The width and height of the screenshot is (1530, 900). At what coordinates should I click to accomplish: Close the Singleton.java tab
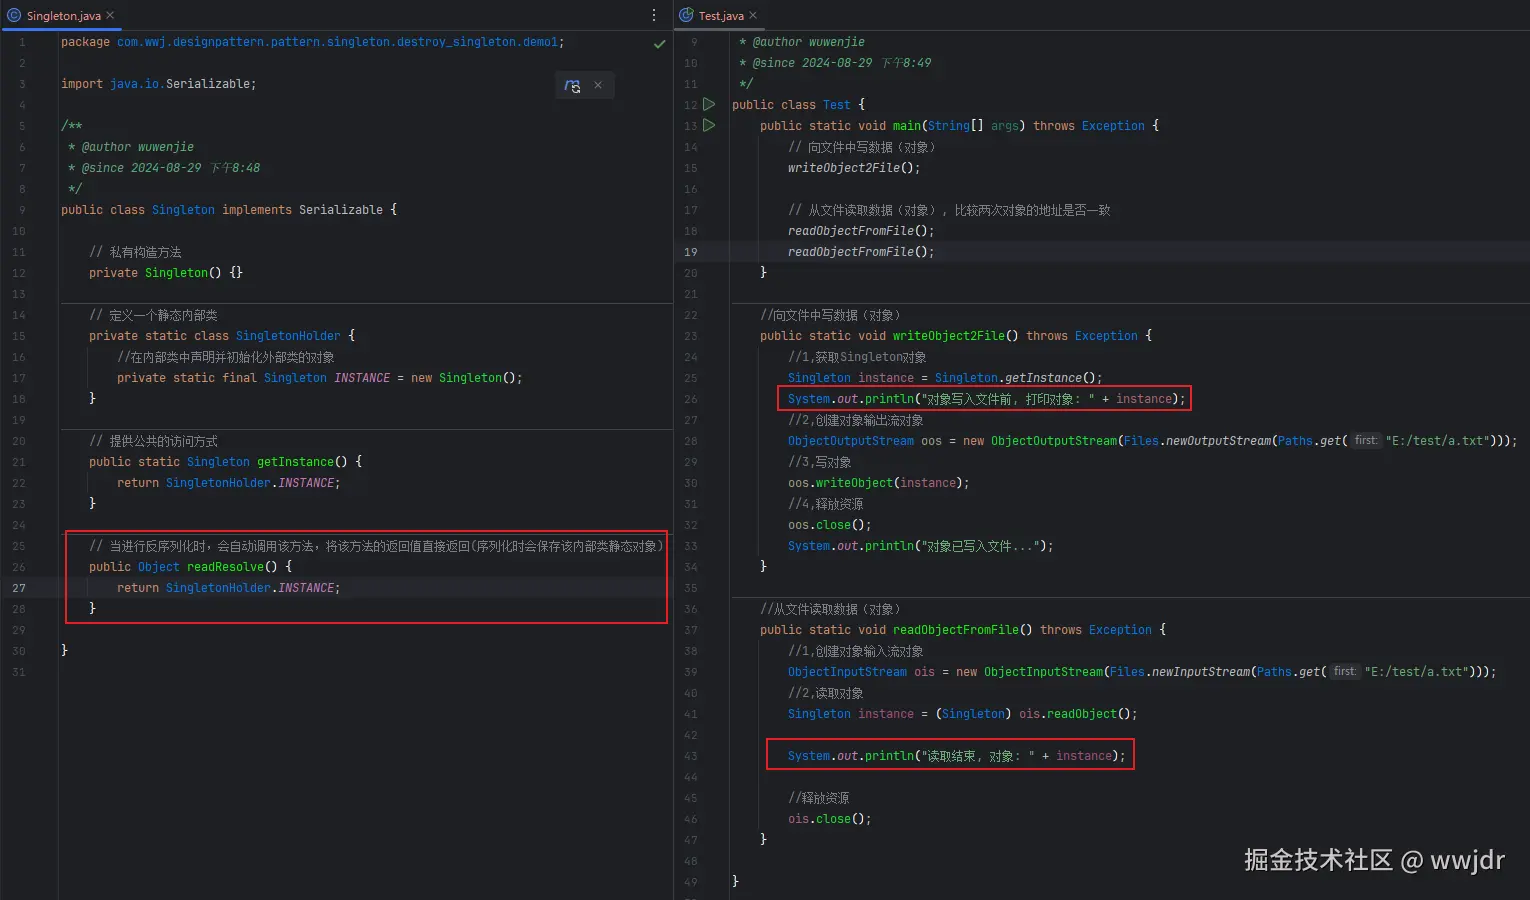coord(110,15)
